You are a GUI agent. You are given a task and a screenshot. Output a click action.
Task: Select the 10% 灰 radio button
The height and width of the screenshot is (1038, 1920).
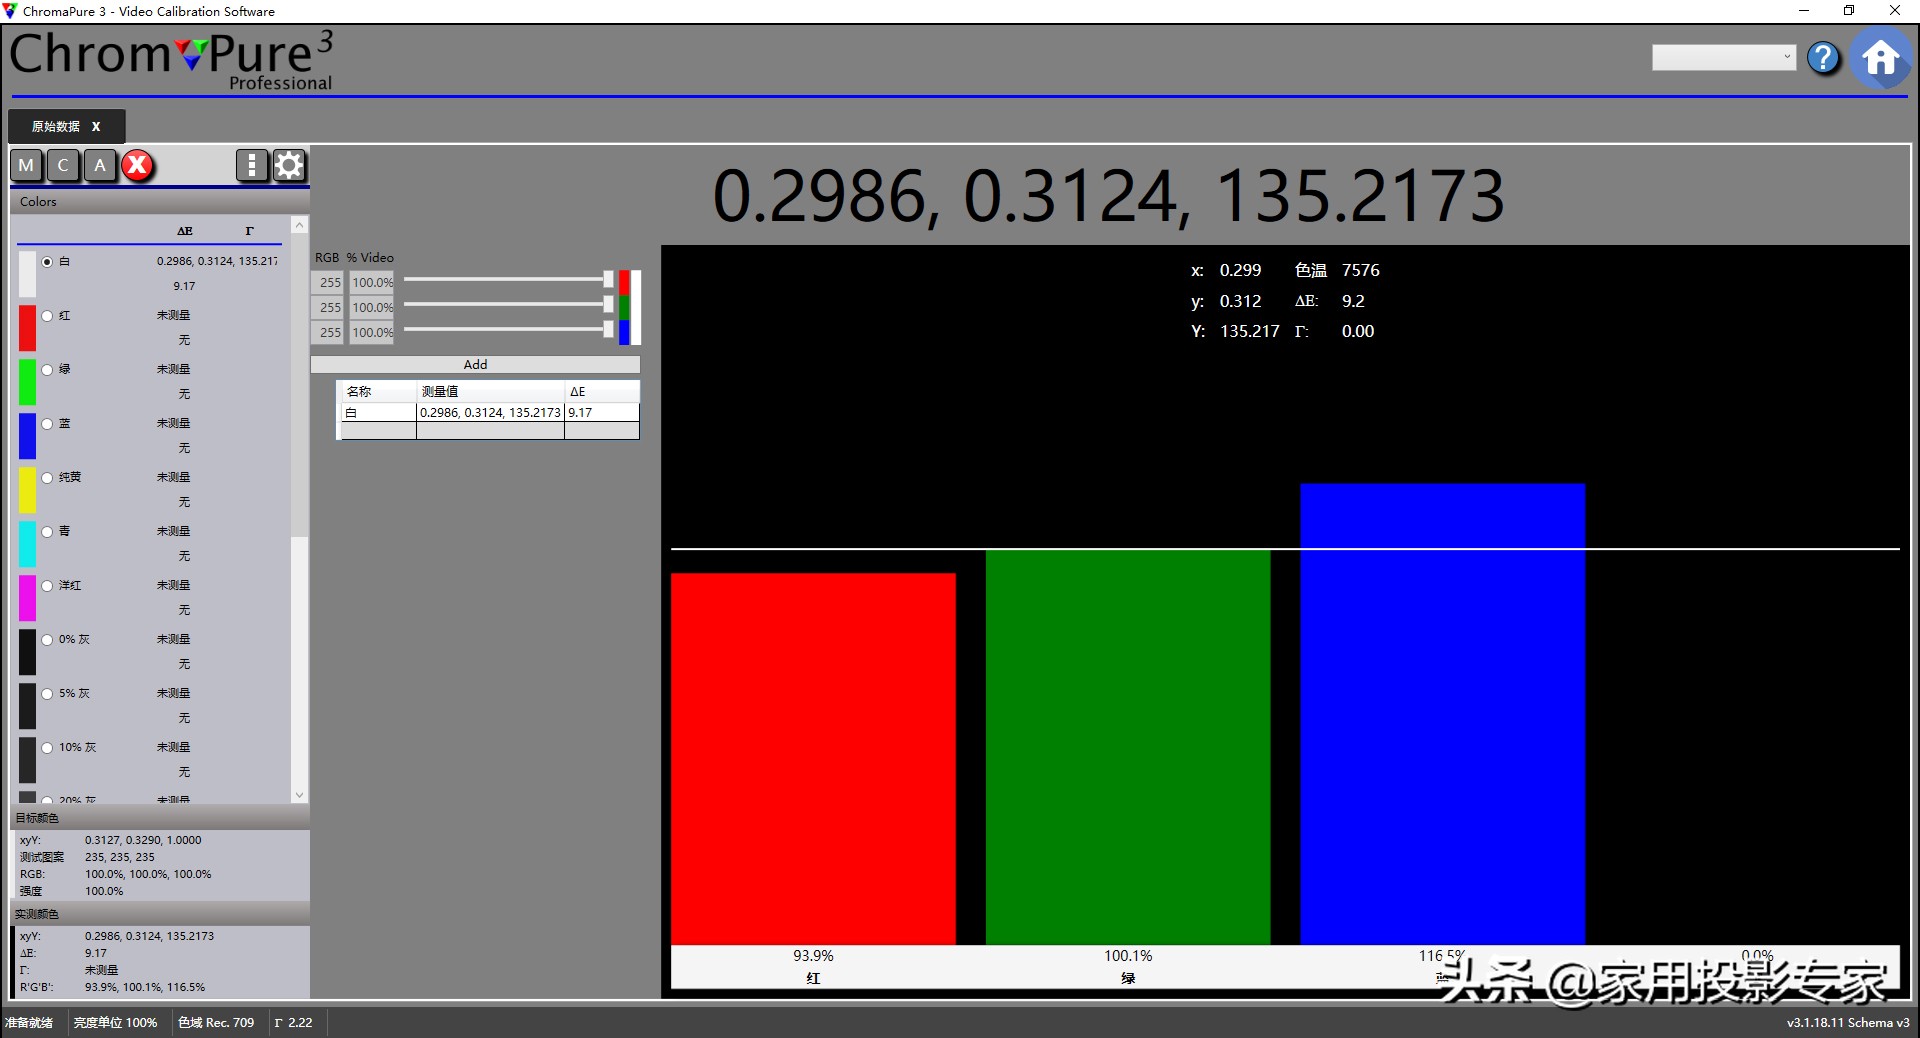(47, 748)
